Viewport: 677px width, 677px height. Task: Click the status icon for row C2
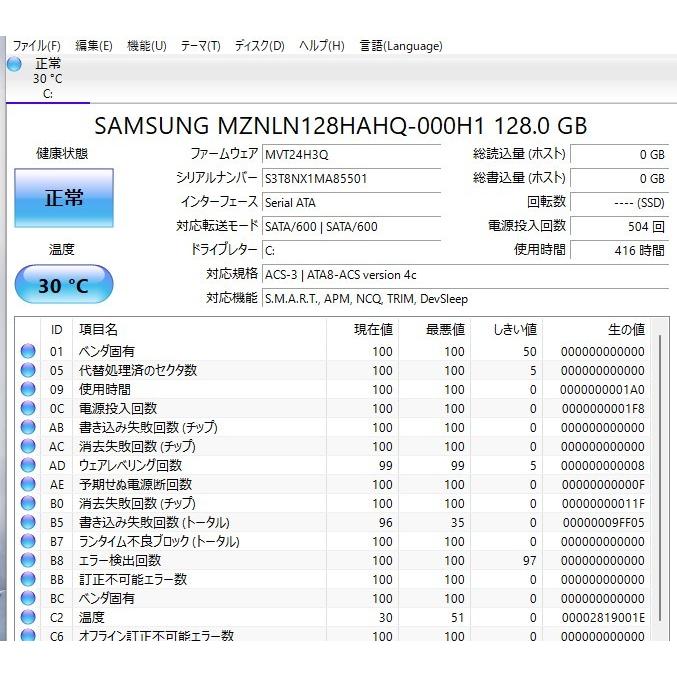[28, 617]
